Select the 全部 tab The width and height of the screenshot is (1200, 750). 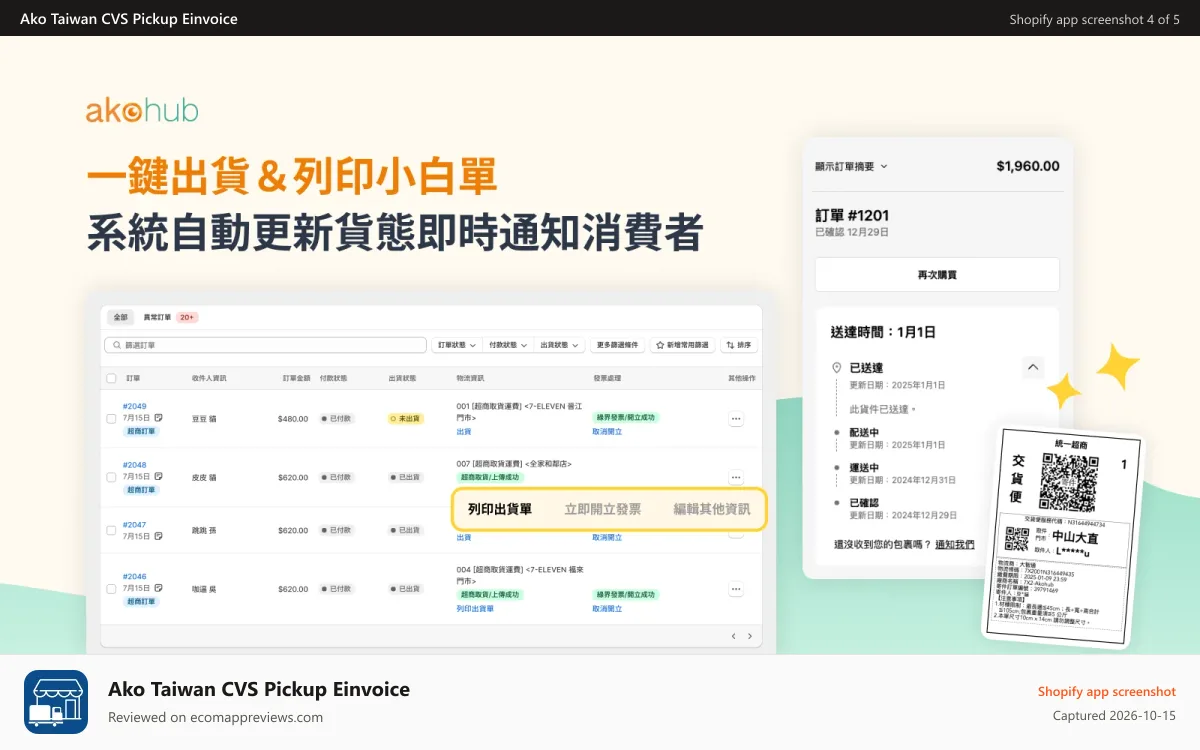(x=120, y=317)
